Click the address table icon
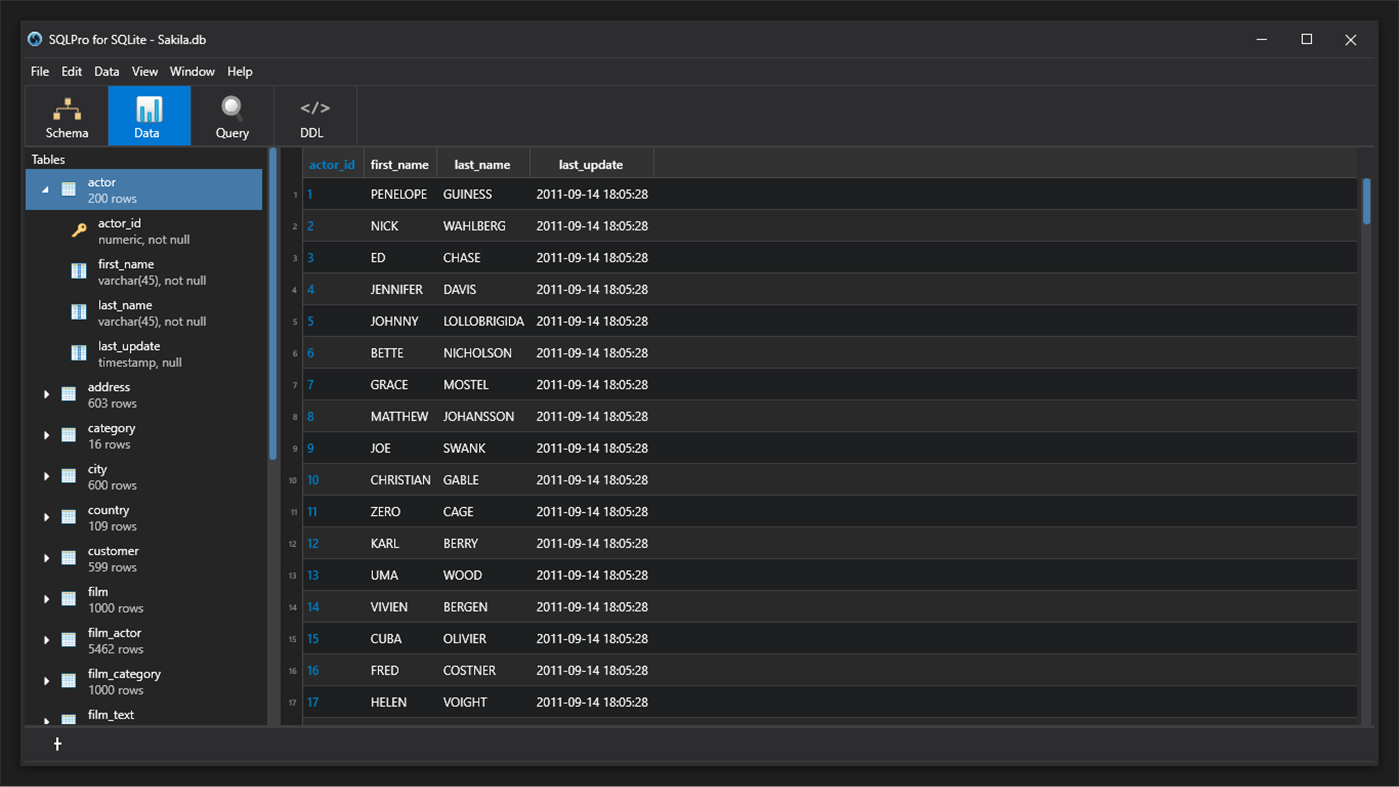Image resolution: width=1399 pixels, height=787 pixels. [x=69, y=394]
